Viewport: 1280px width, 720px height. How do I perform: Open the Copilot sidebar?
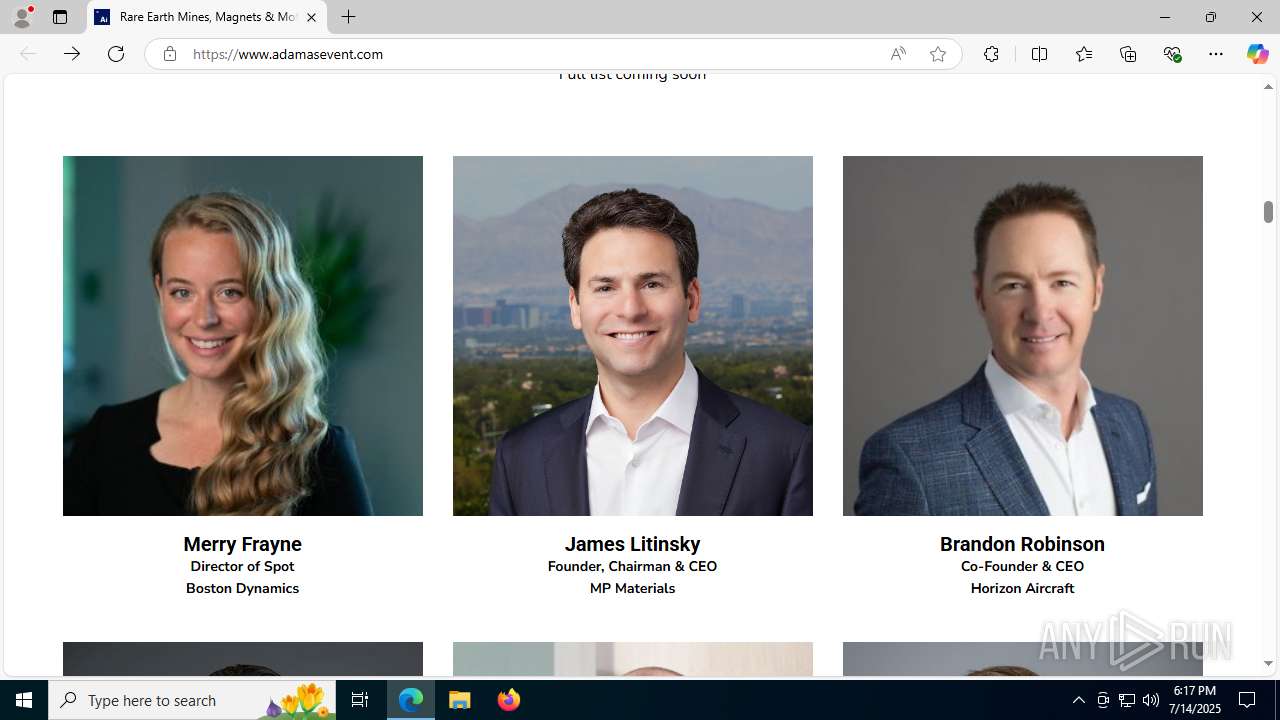pyautogui.click(x=1257, y=54)
